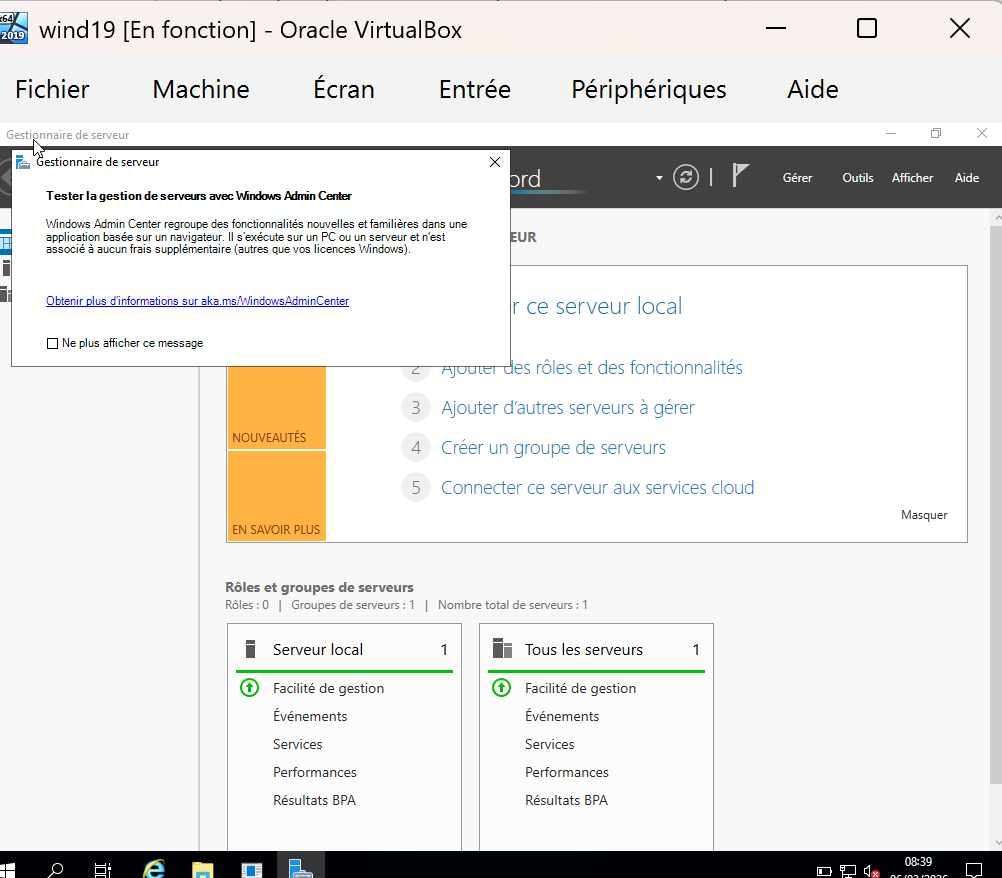Expand the breadcrumb dropdown arrow beside refresh
This screenshot has height=878, width=1002.
tap(659, 178)
